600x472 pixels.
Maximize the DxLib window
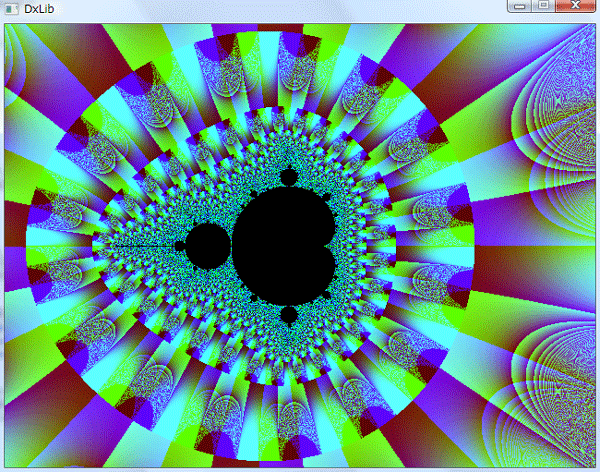coord(543,6)
